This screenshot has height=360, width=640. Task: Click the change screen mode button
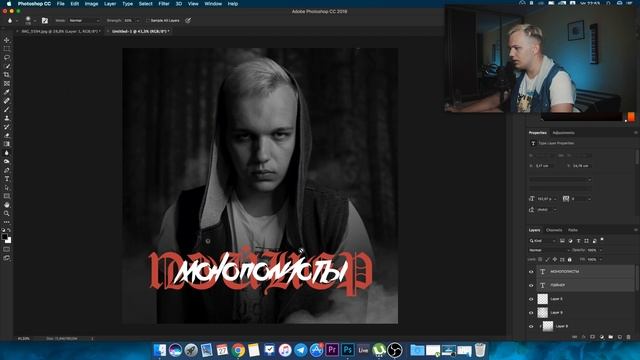point(7,258)
